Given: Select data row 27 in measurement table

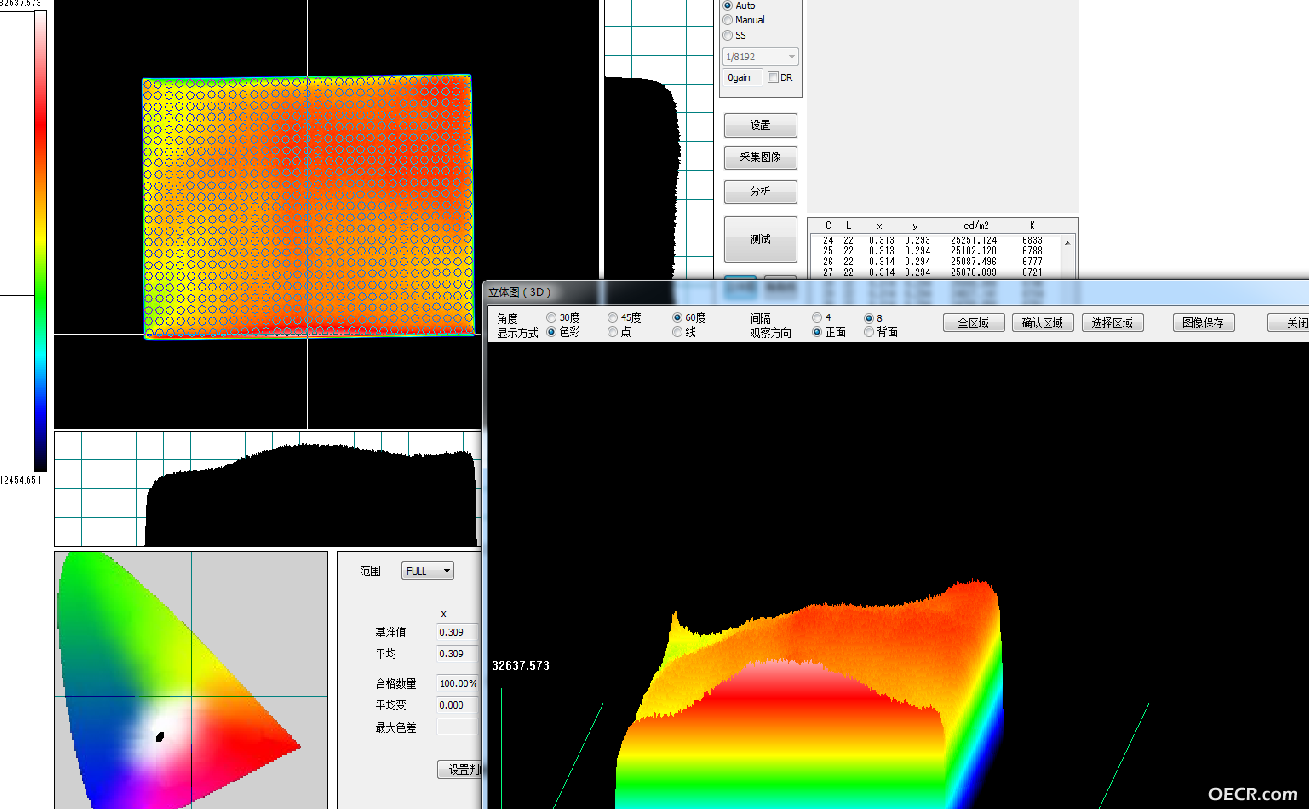Looking at the screenshot, I should click(934, 272).
